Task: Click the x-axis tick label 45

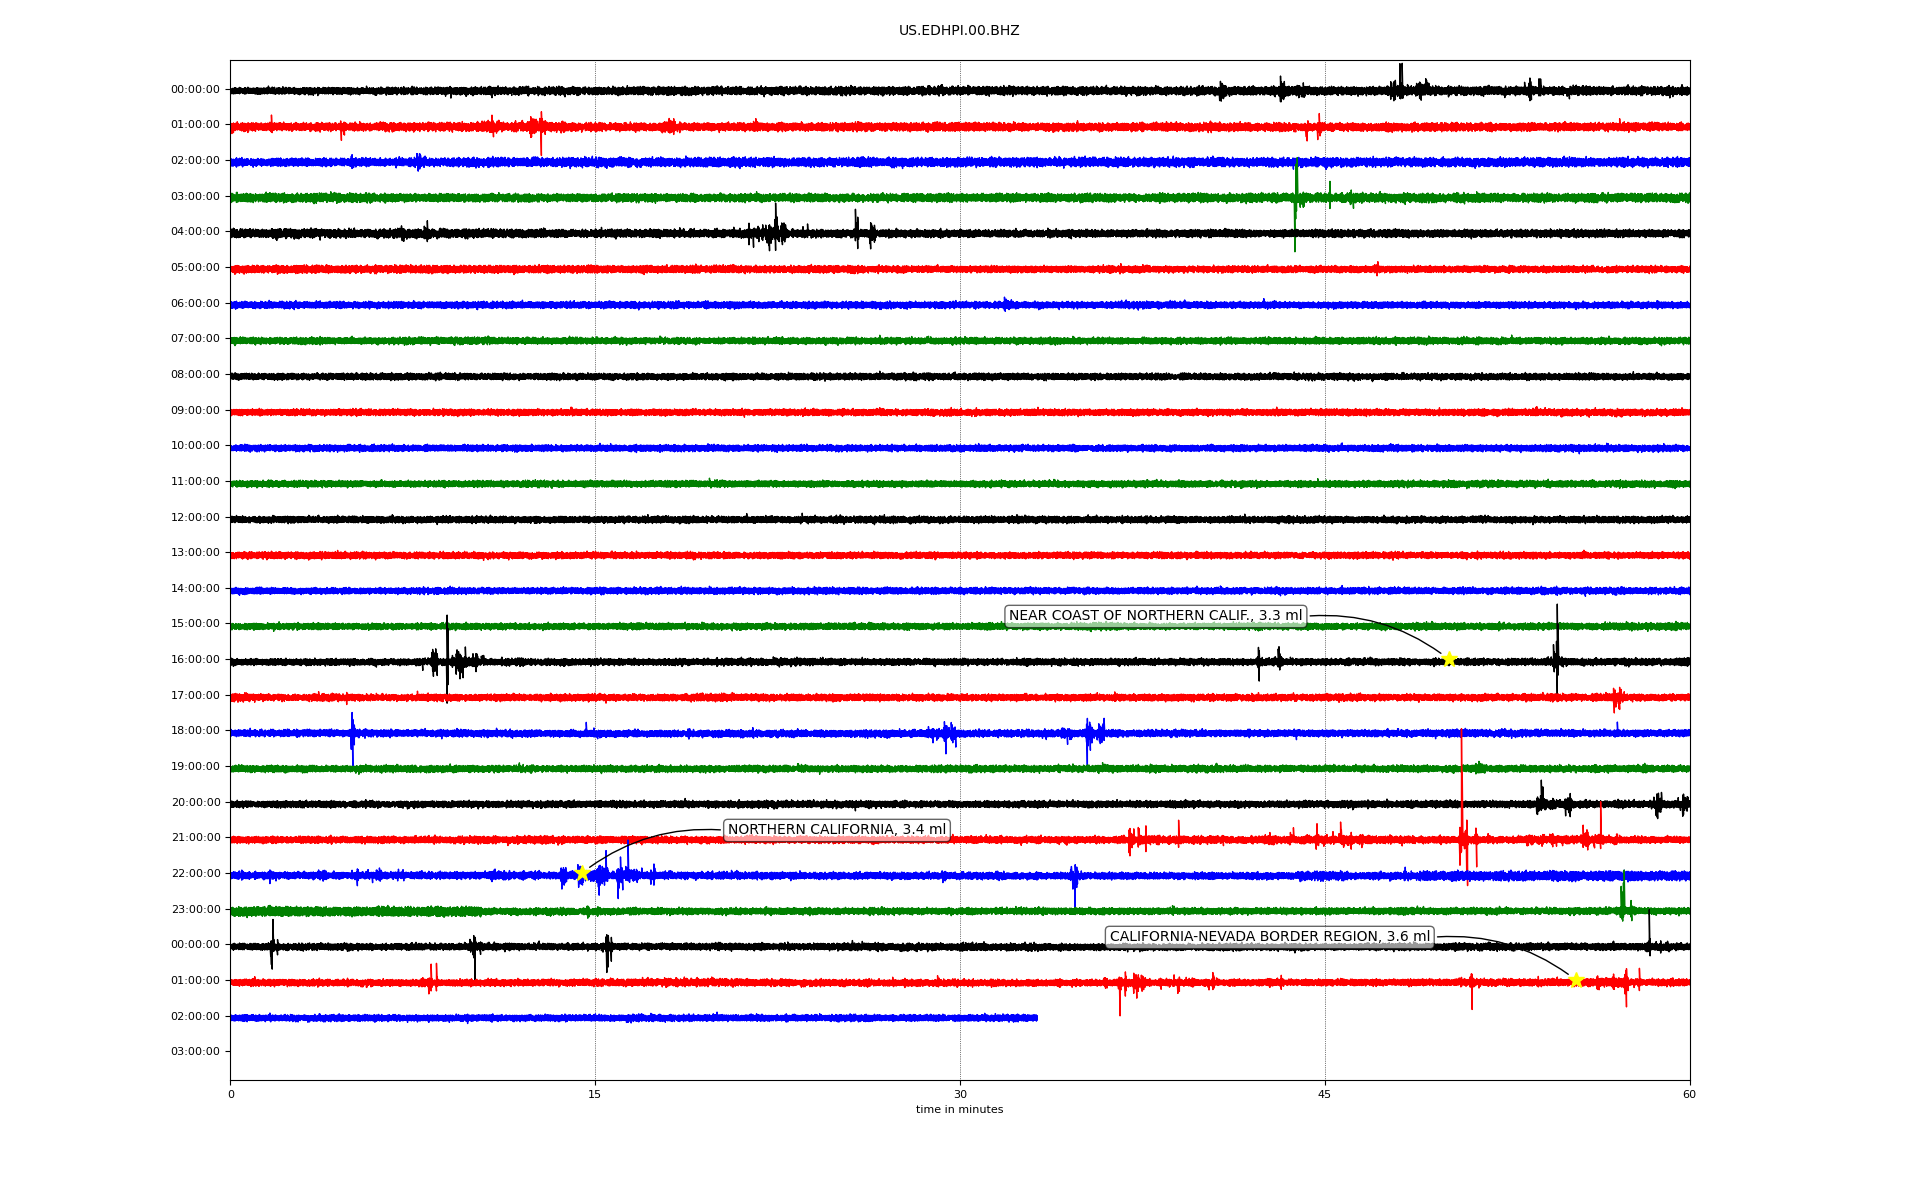Action: (x=1325, y=1095)
